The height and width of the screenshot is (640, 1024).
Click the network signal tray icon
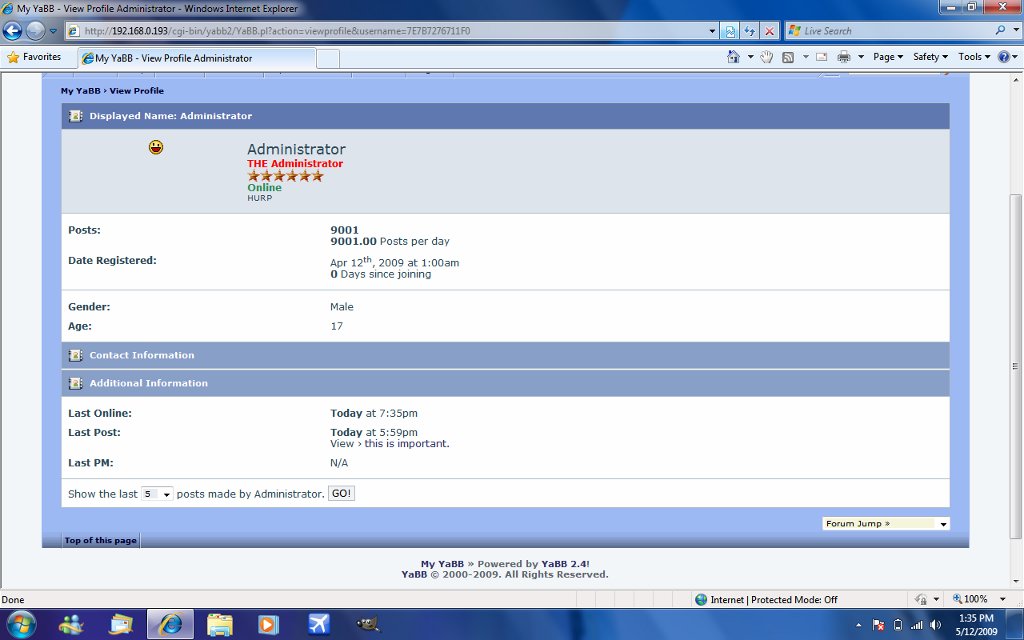[x=916, y=625]
